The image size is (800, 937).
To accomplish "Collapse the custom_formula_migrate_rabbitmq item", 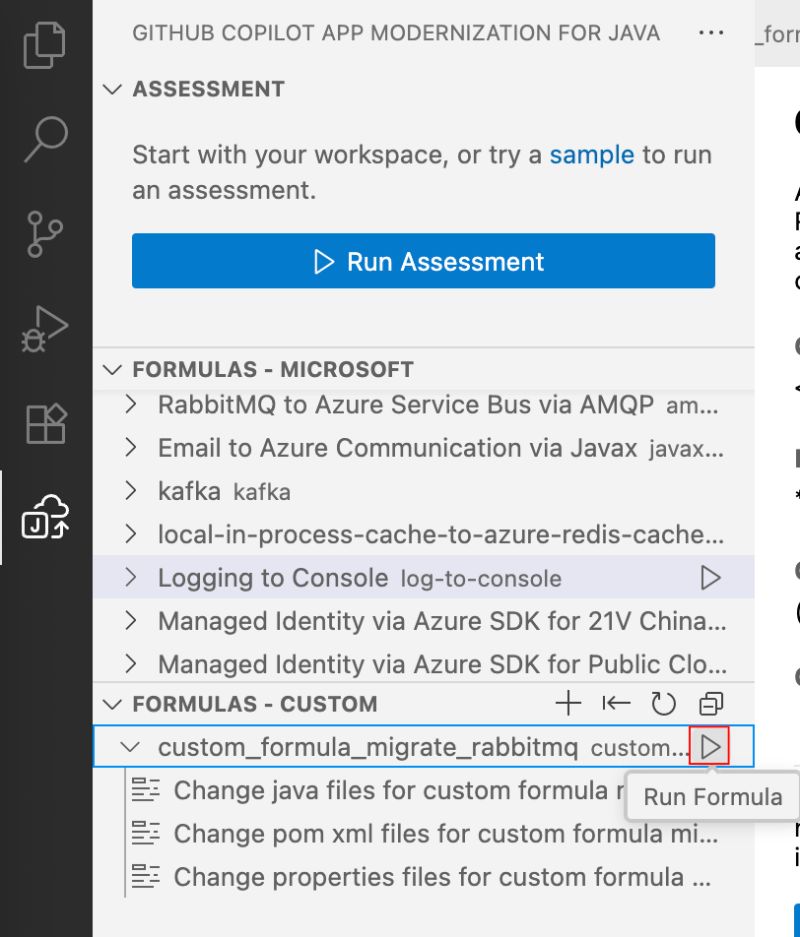I will (130, 747).
